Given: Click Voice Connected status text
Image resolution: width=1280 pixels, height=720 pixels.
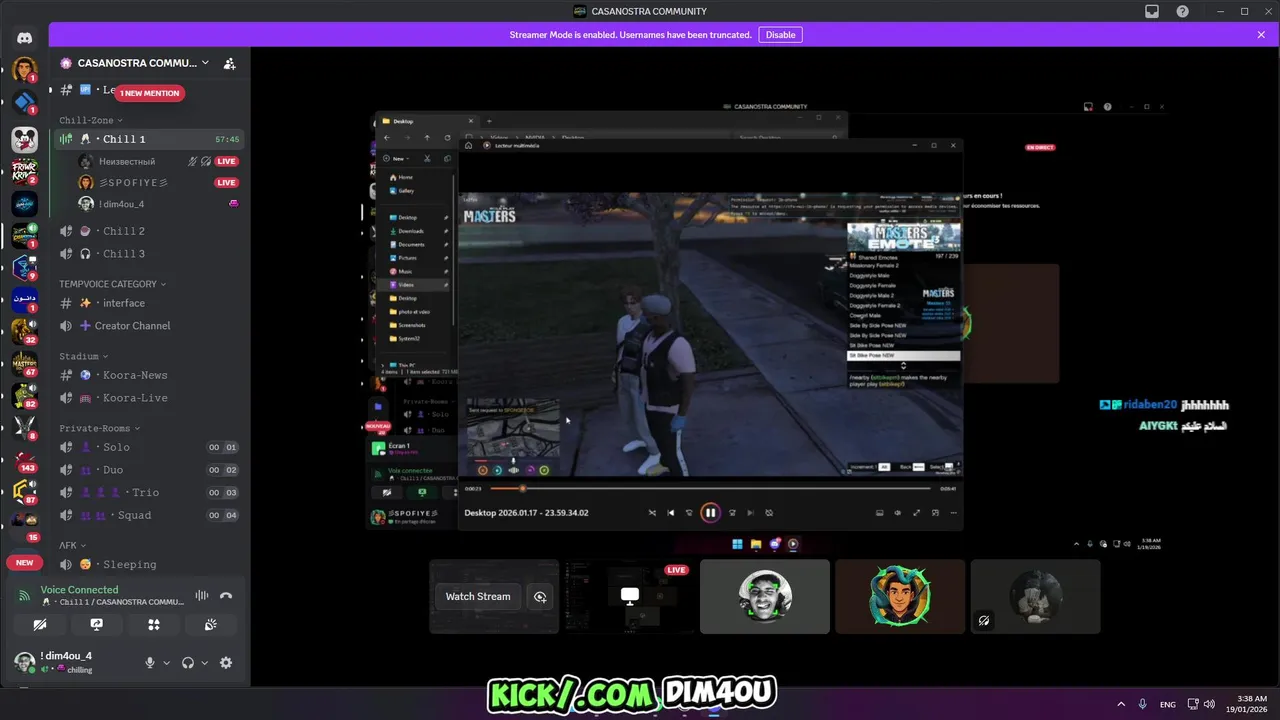Looking at the screenshot, I should [79, 590].
